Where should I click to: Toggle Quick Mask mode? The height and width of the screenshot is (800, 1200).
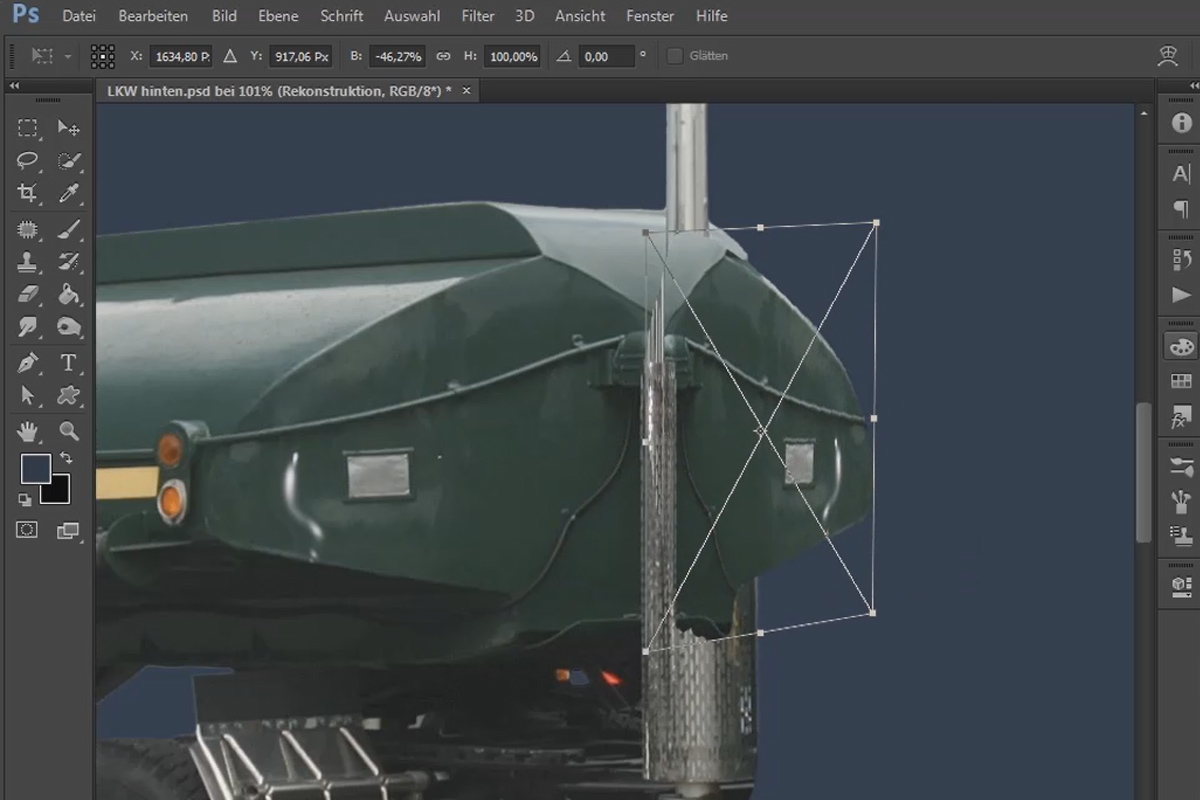click(x=27, y=531)
